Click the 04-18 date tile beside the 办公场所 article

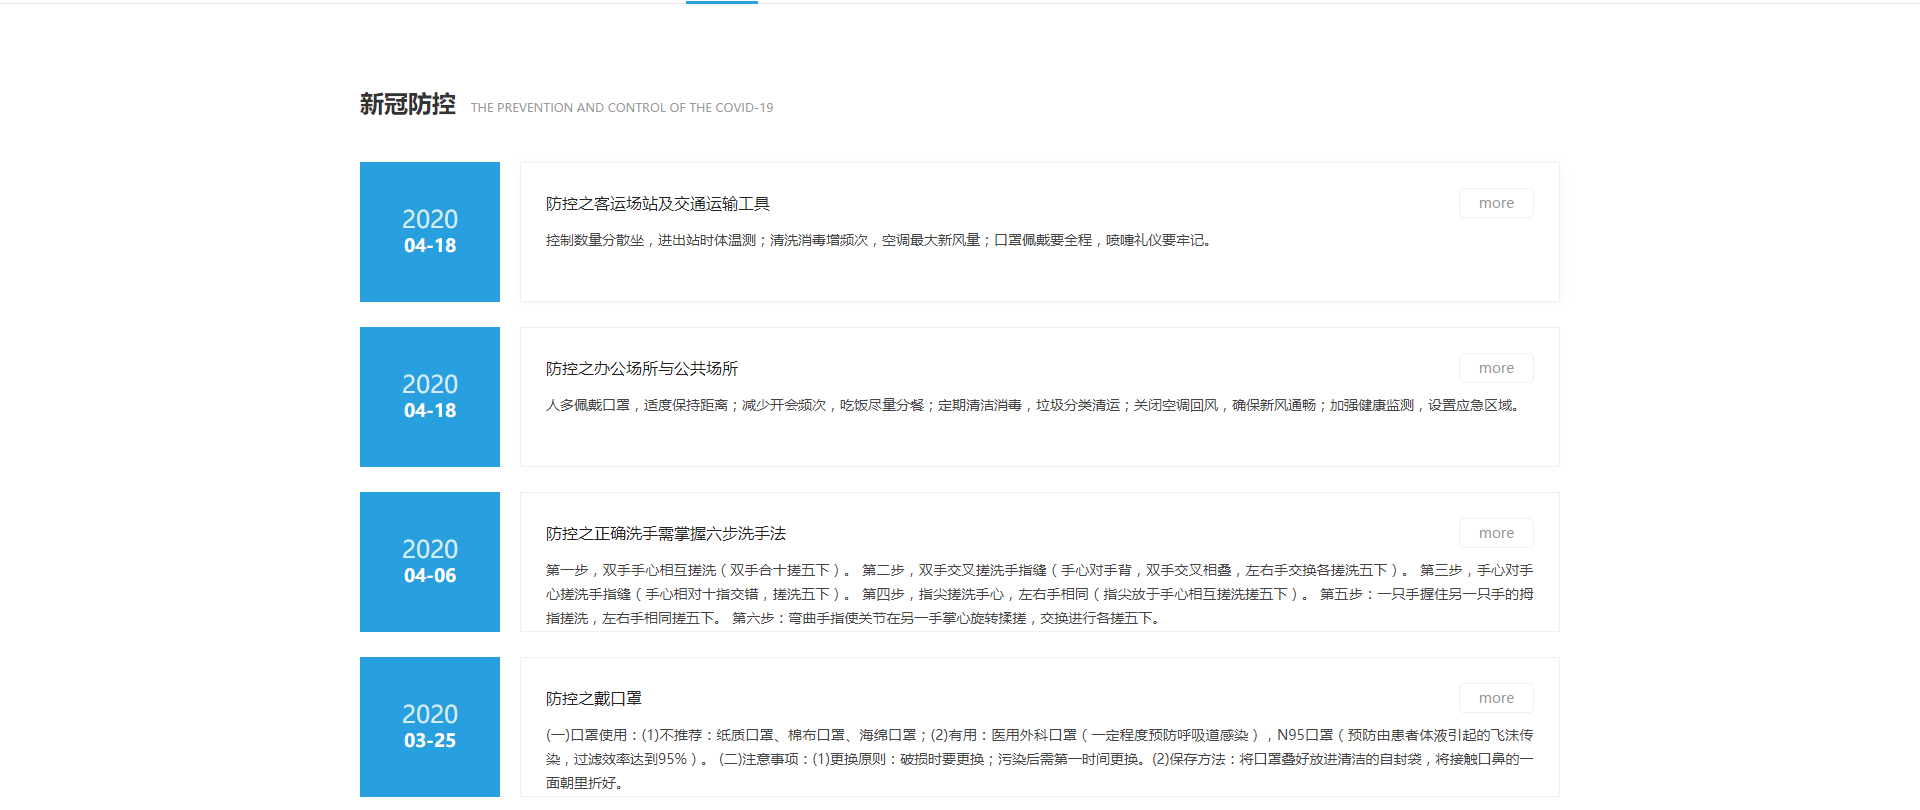point(430,397)
